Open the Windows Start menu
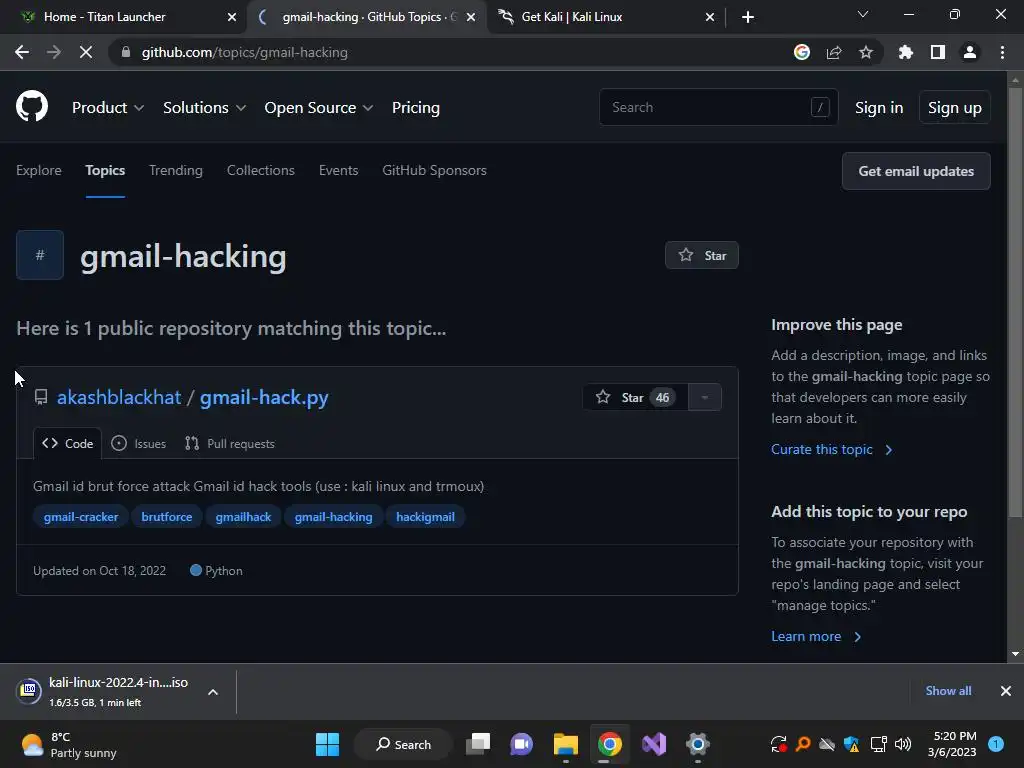1024x768 pixels. click(x=327, y=744)
